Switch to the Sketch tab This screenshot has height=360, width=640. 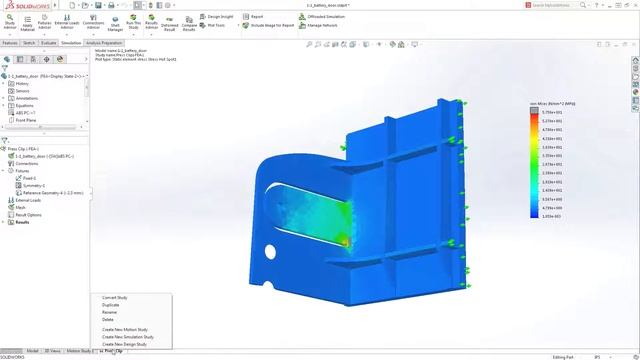29,43
